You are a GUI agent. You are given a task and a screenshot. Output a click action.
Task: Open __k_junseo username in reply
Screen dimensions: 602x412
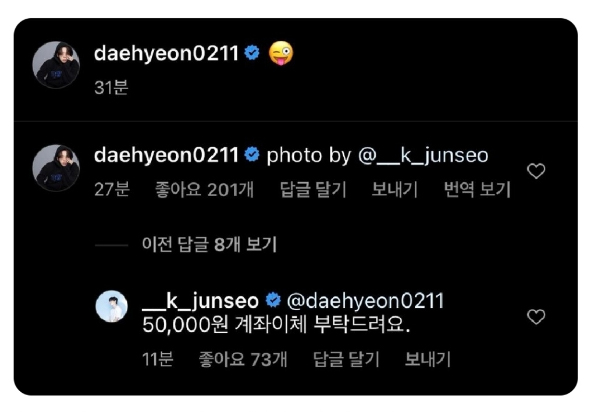point(200,301)
